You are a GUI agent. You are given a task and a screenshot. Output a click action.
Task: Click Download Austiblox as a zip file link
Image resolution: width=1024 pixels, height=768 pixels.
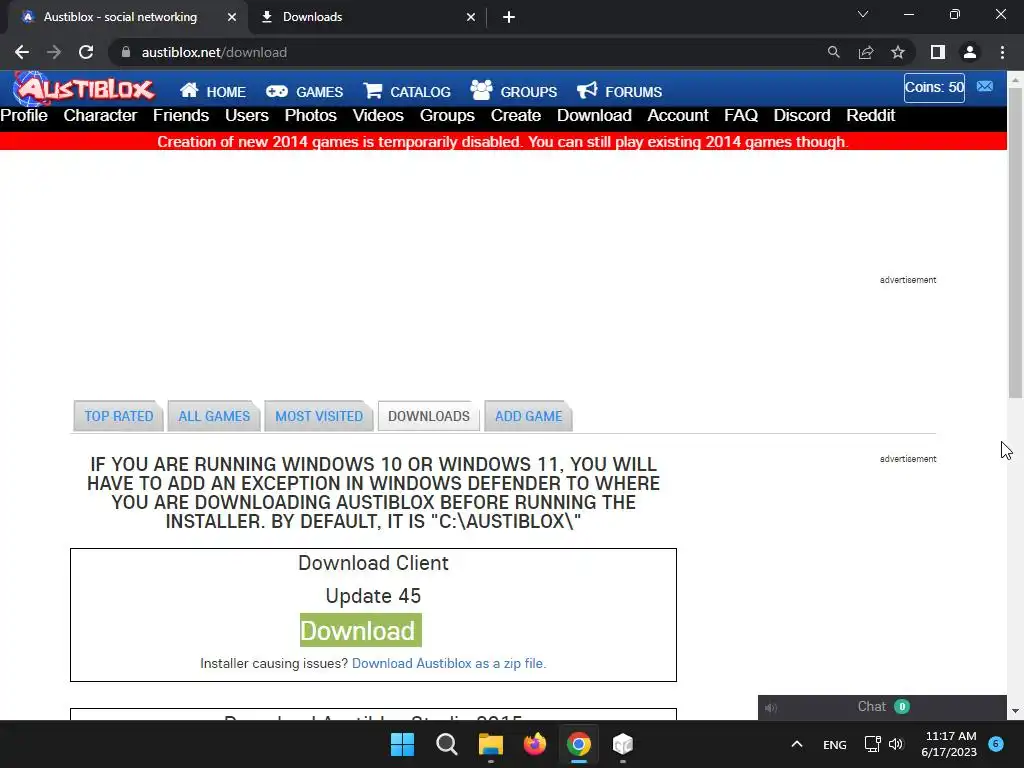click(449, 664)
